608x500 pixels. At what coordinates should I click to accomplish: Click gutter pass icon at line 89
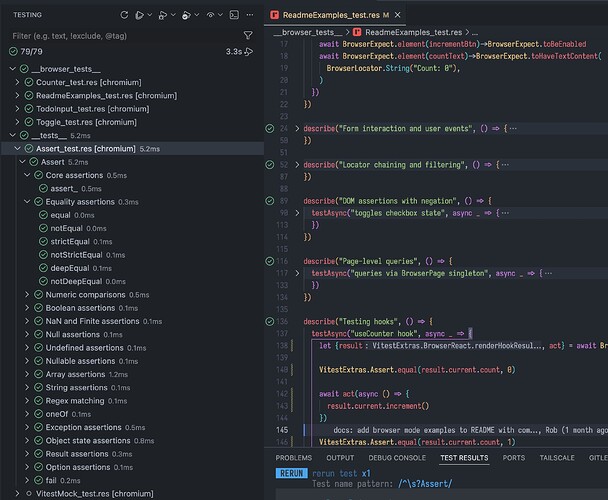(x=270, y=201)
